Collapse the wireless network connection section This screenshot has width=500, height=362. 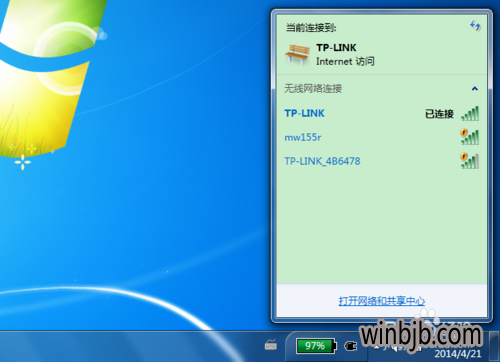click(475, 89)
